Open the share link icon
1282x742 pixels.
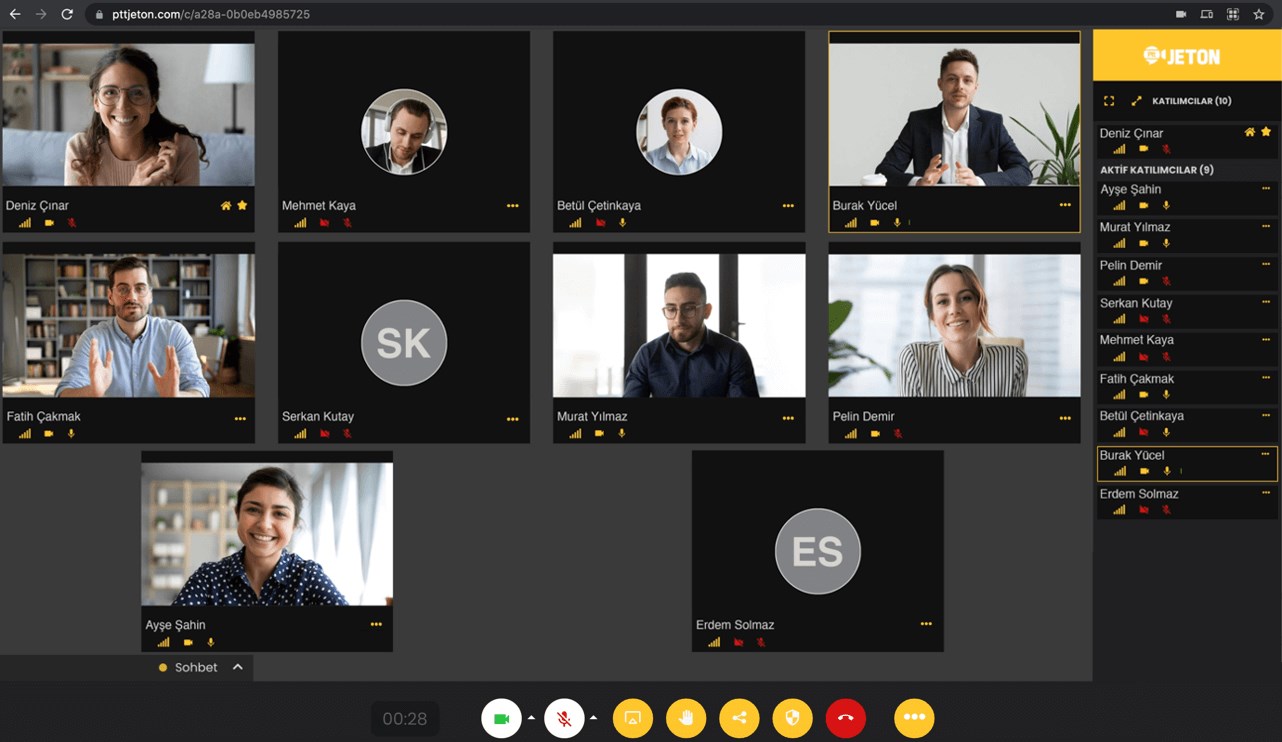[739, 718]
